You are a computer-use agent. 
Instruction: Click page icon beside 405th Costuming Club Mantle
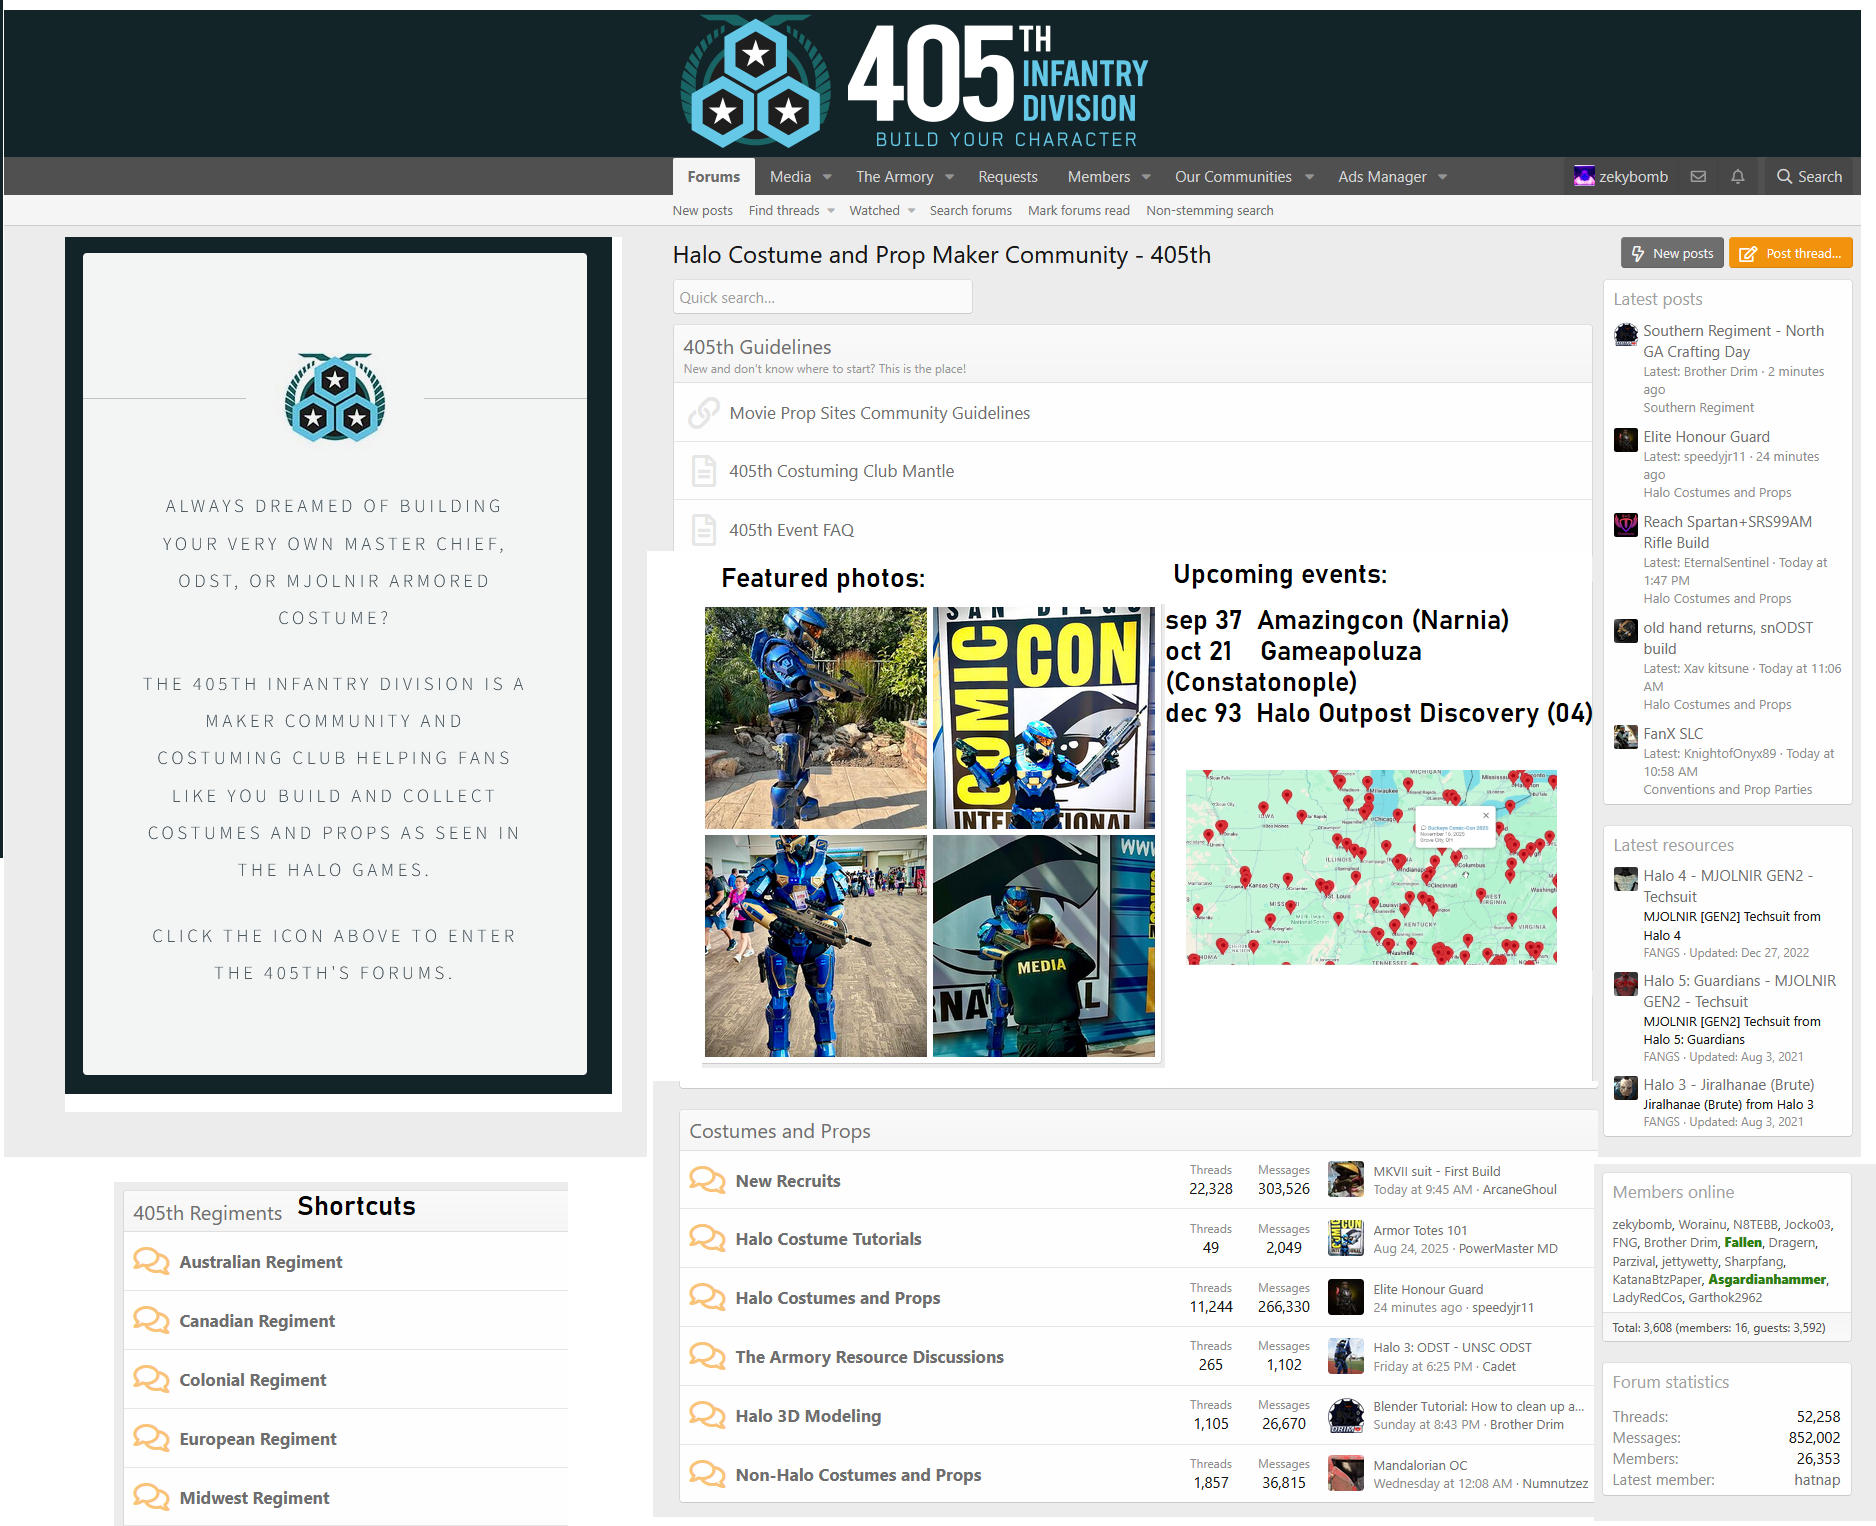[704, 471]
